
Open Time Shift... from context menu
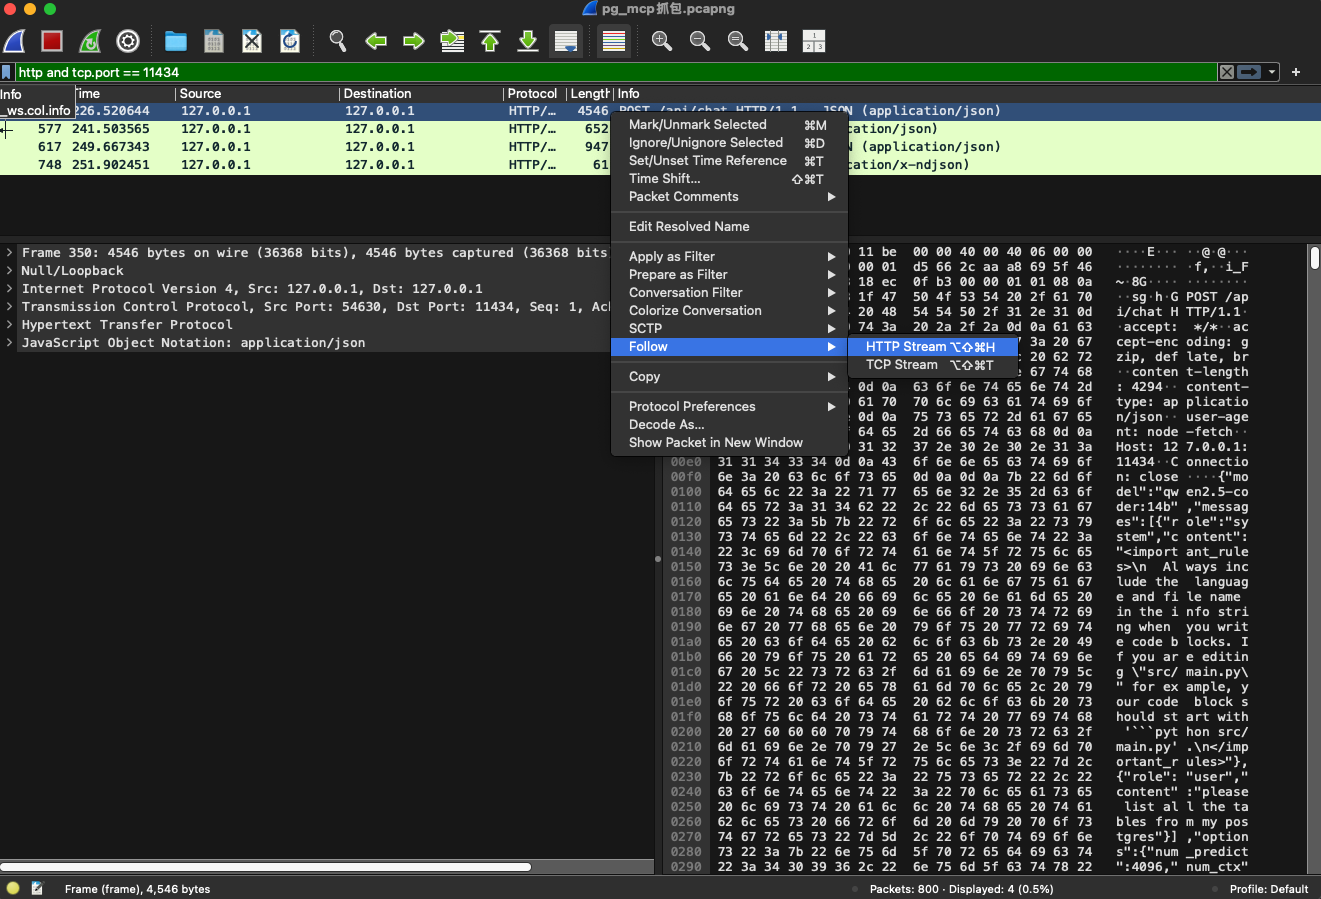pos(729,179)
